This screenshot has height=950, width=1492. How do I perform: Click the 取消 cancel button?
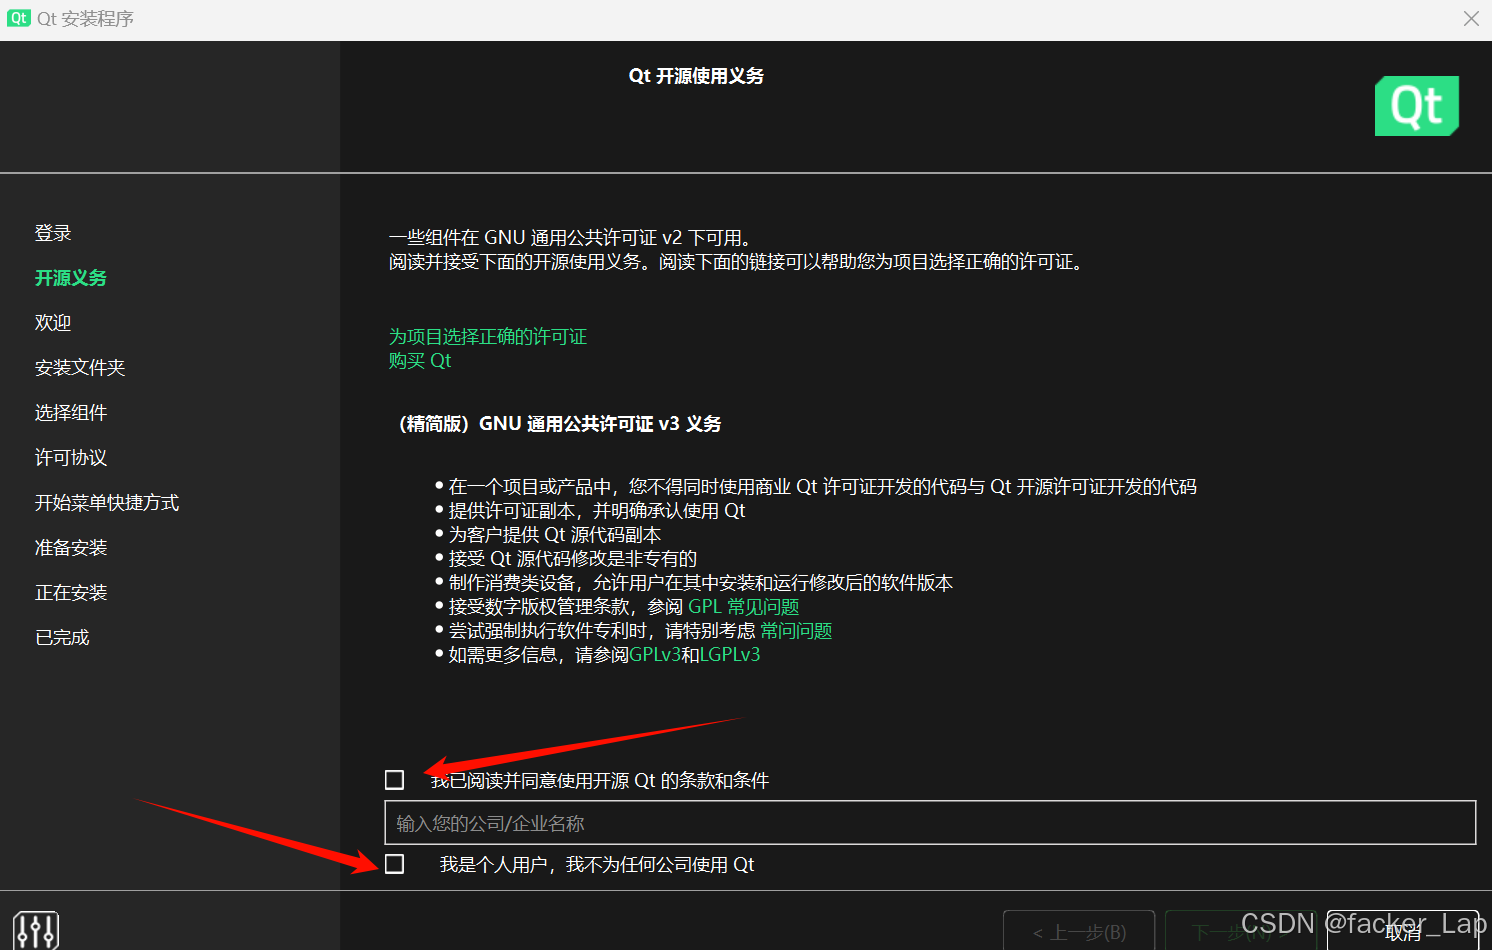[x=1403, y=931]
